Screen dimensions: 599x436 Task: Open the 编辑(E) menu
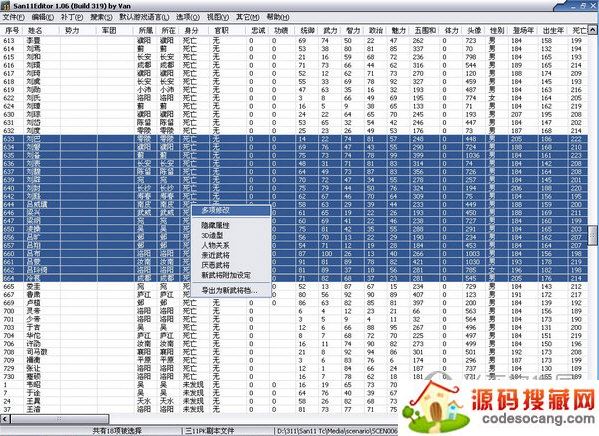pos(42,17)
